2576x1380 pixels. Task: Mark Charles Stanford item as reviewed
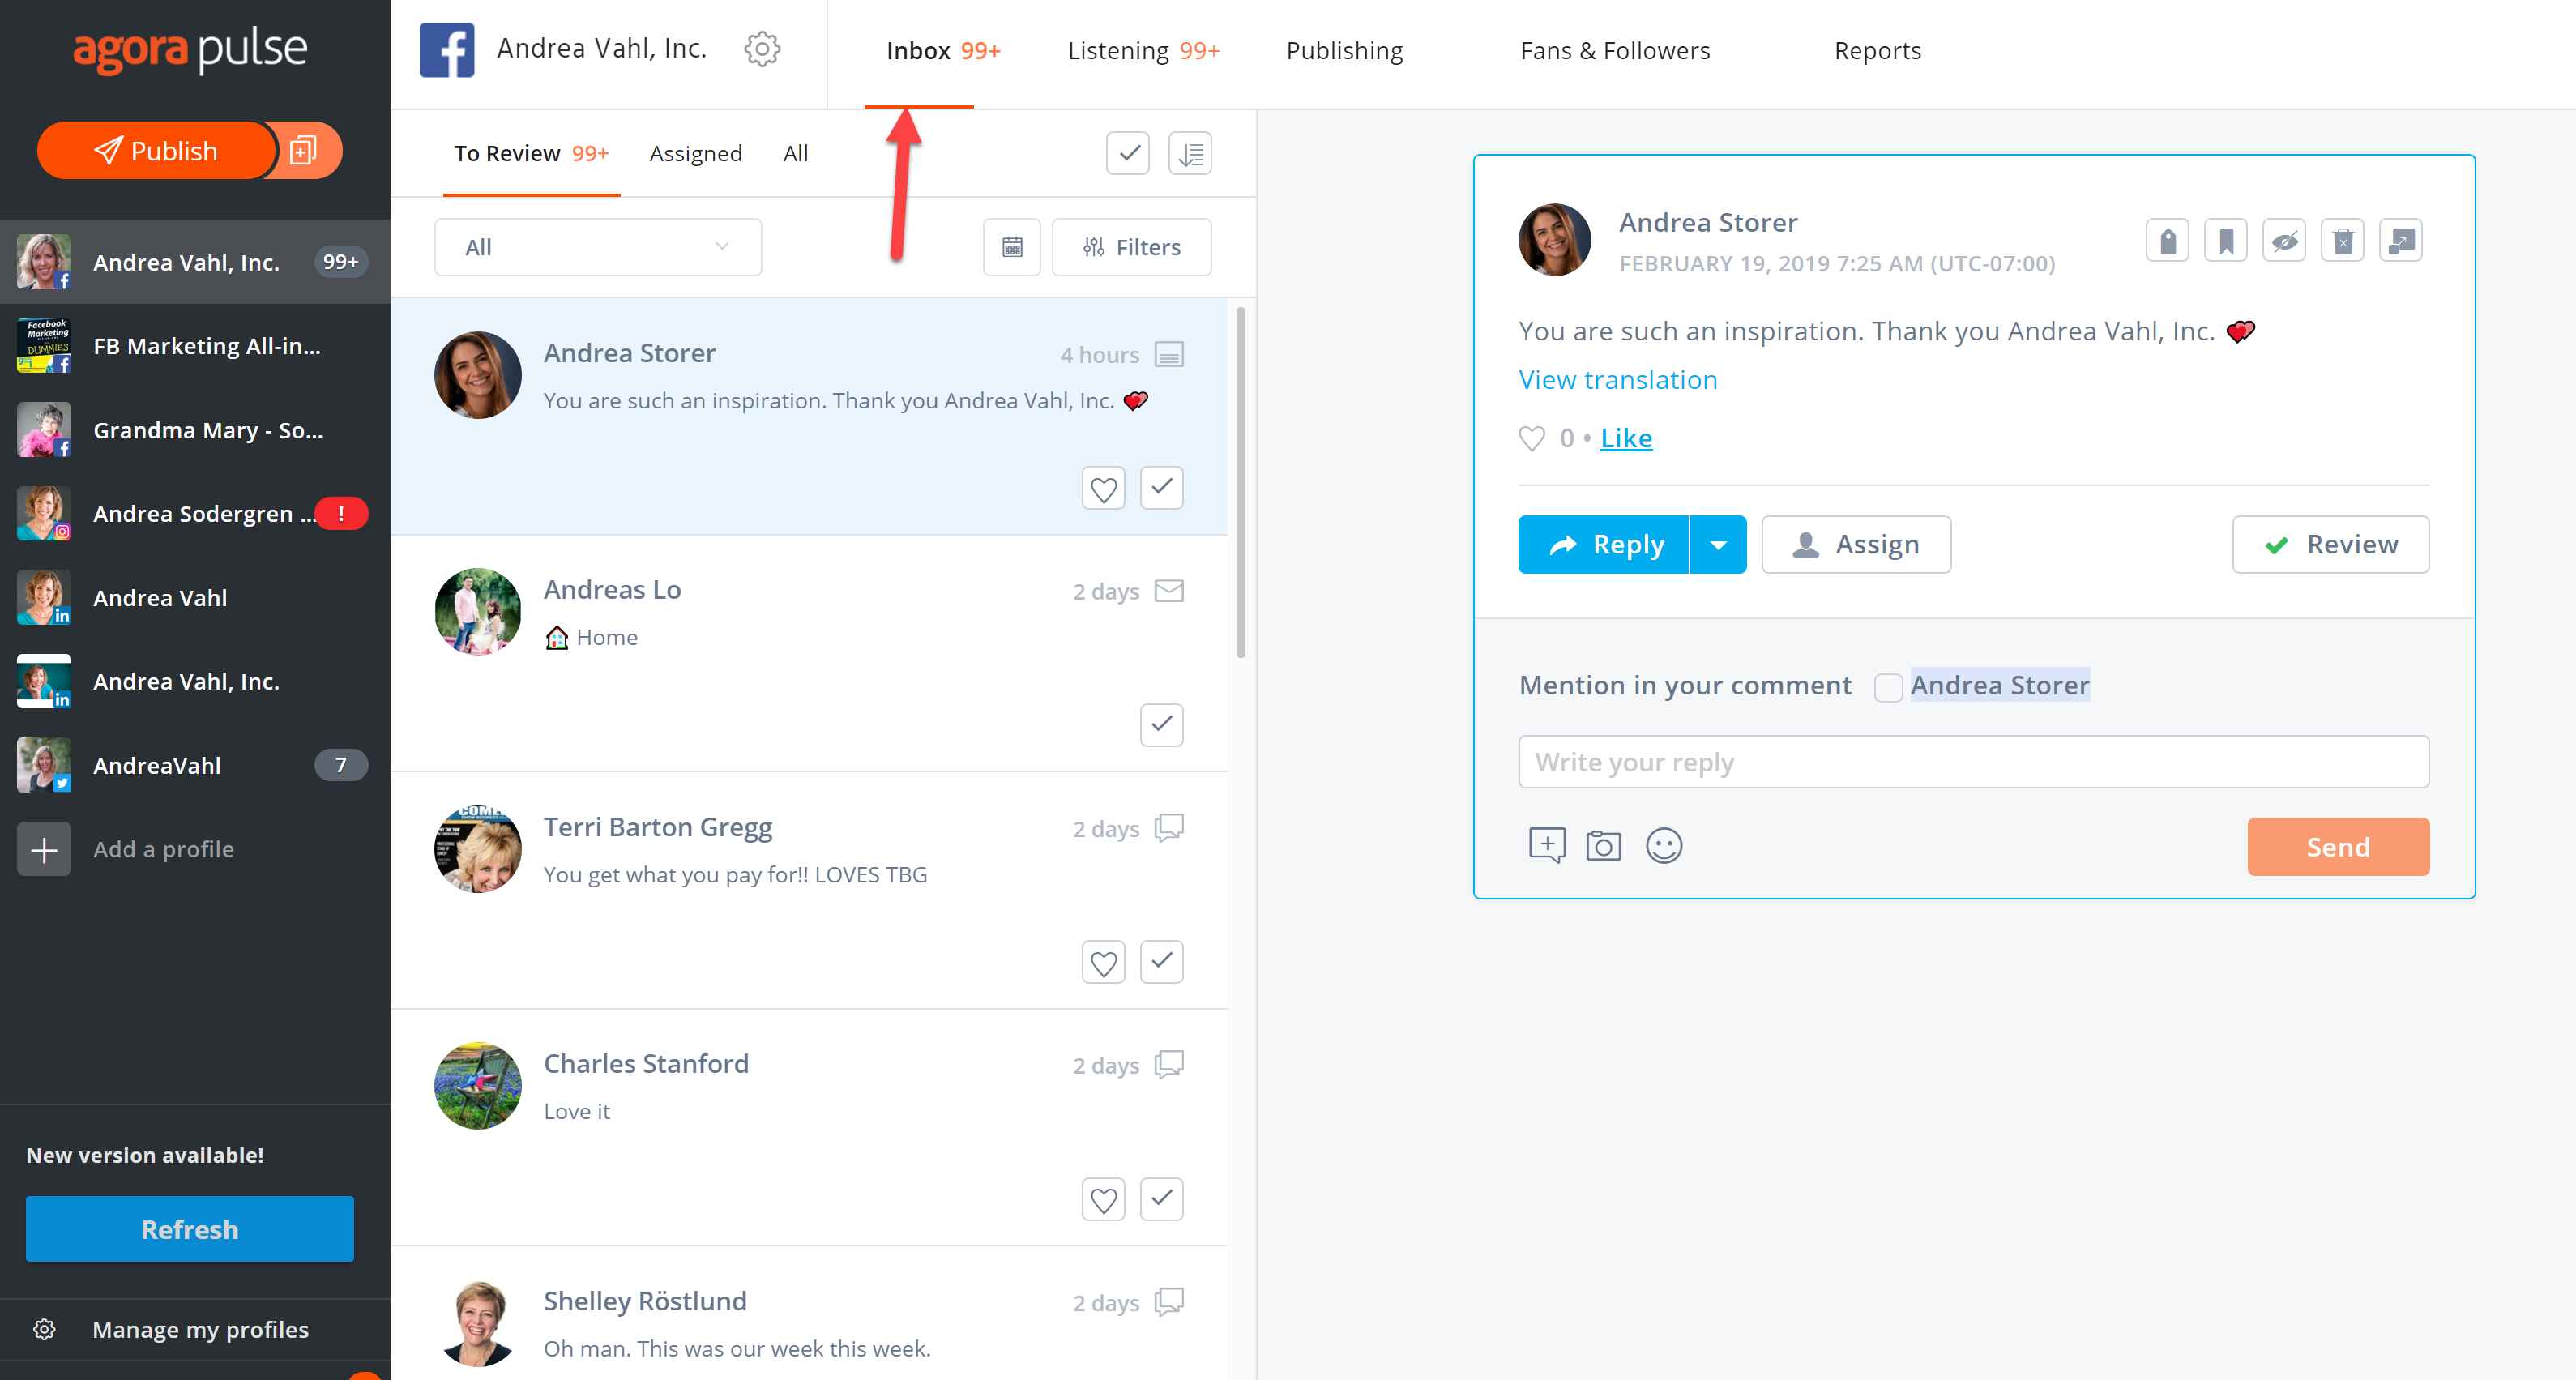[x=1162, y=1199]
